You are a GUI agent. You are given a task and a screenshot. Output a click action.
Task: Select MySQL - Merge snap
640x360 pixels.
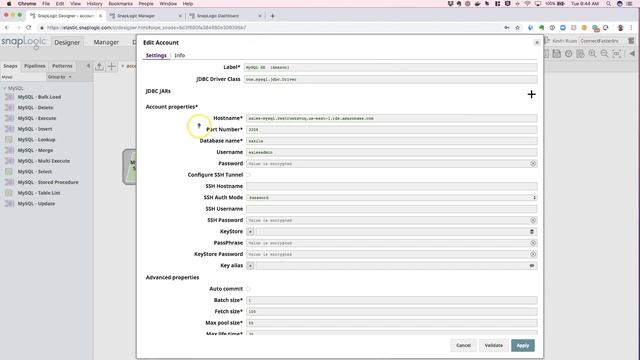tap(35, 150)
